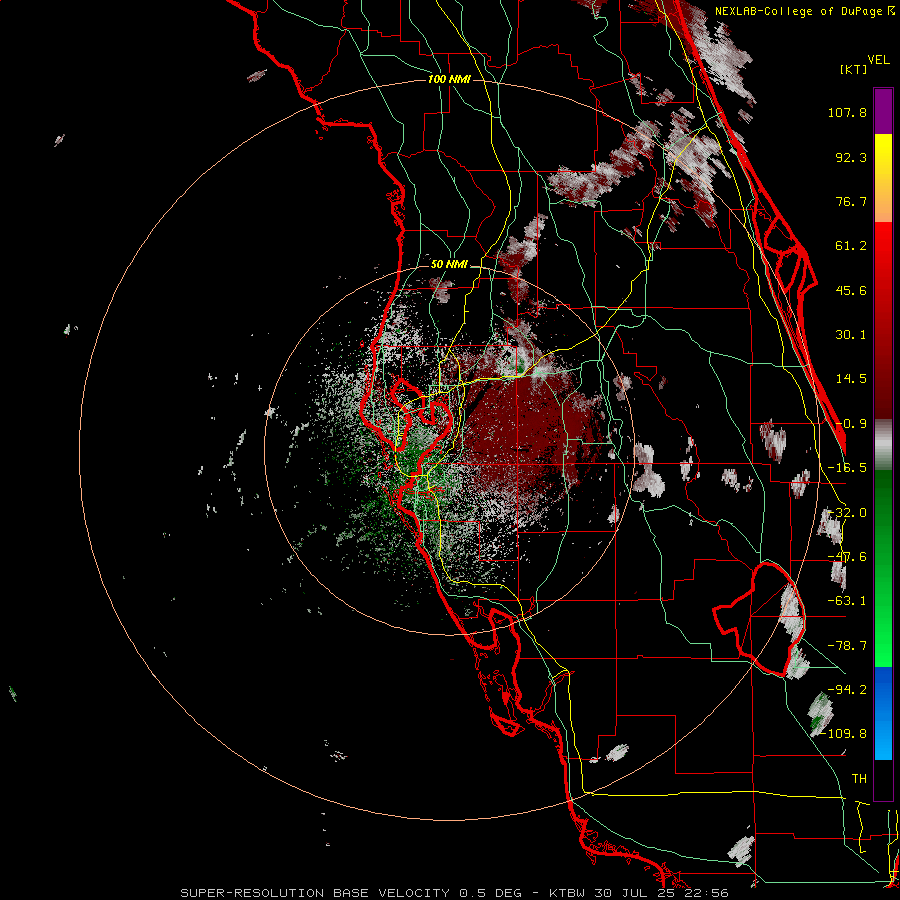This screenshot has height=900, width=900.
Task: Click the 61.2 velocity scale value
Action: [851, 246]
